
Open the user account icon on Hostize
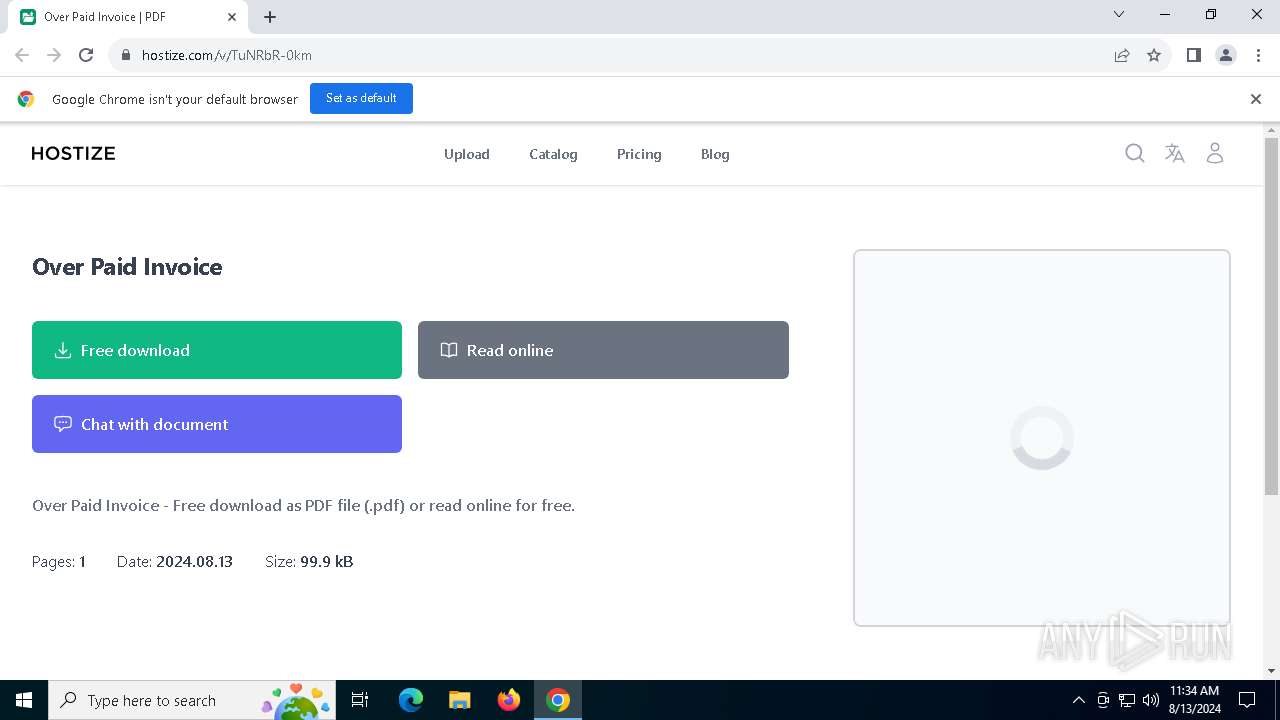point(1215,153)
